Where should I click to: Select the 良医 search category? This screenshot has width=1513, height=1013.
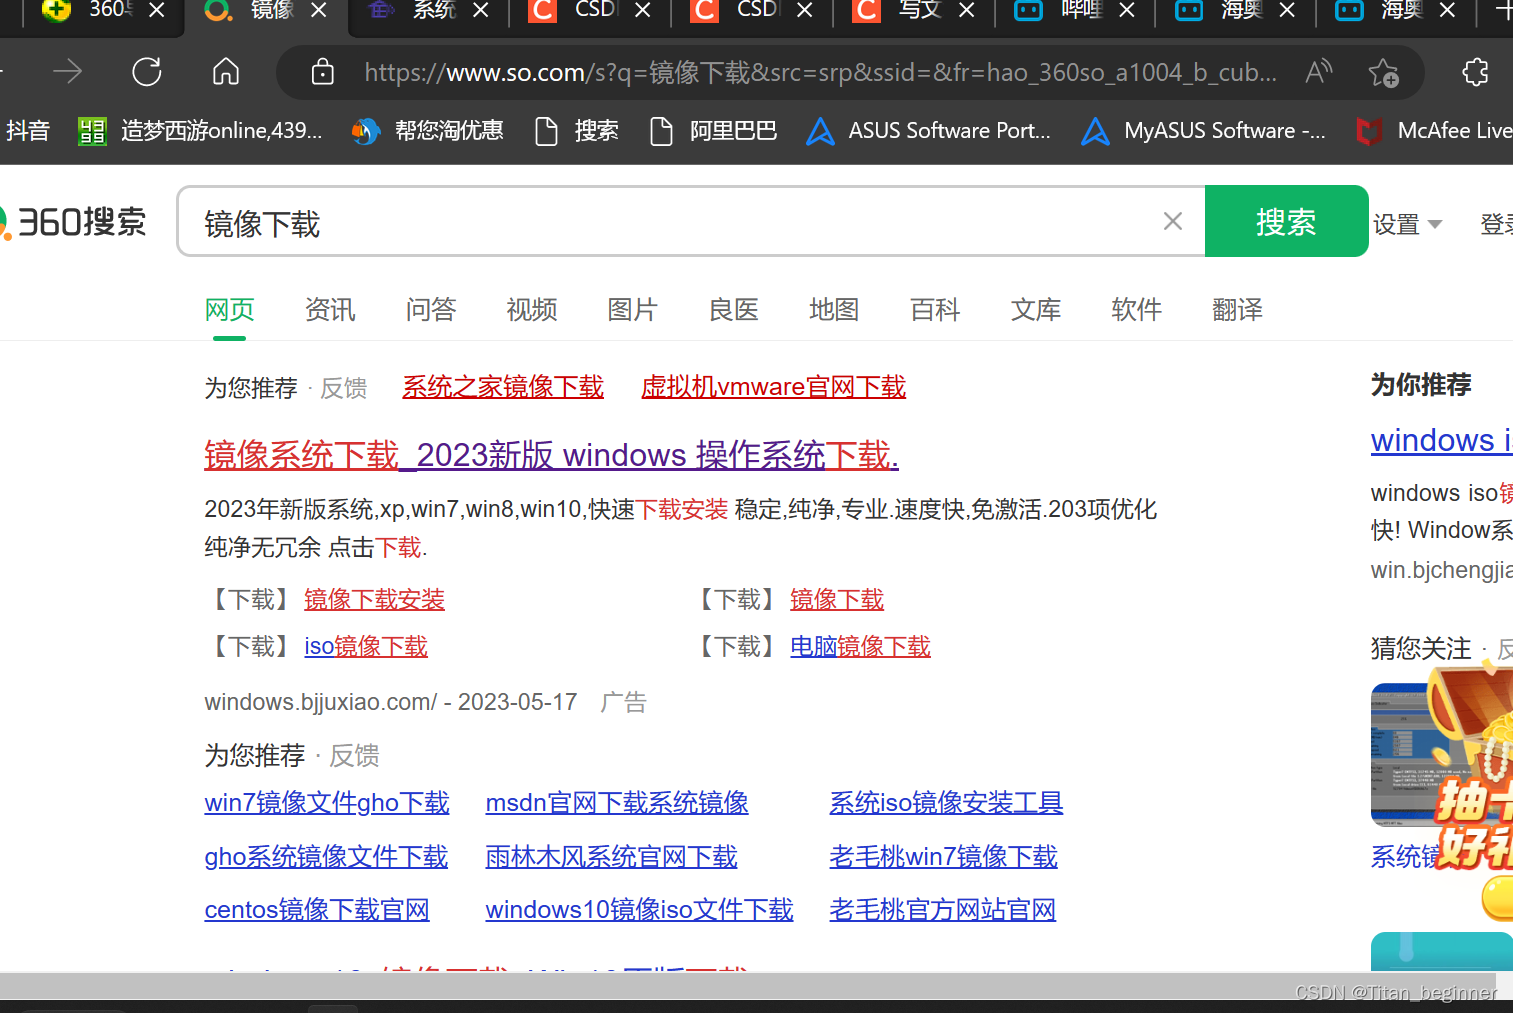pos(733,310)
